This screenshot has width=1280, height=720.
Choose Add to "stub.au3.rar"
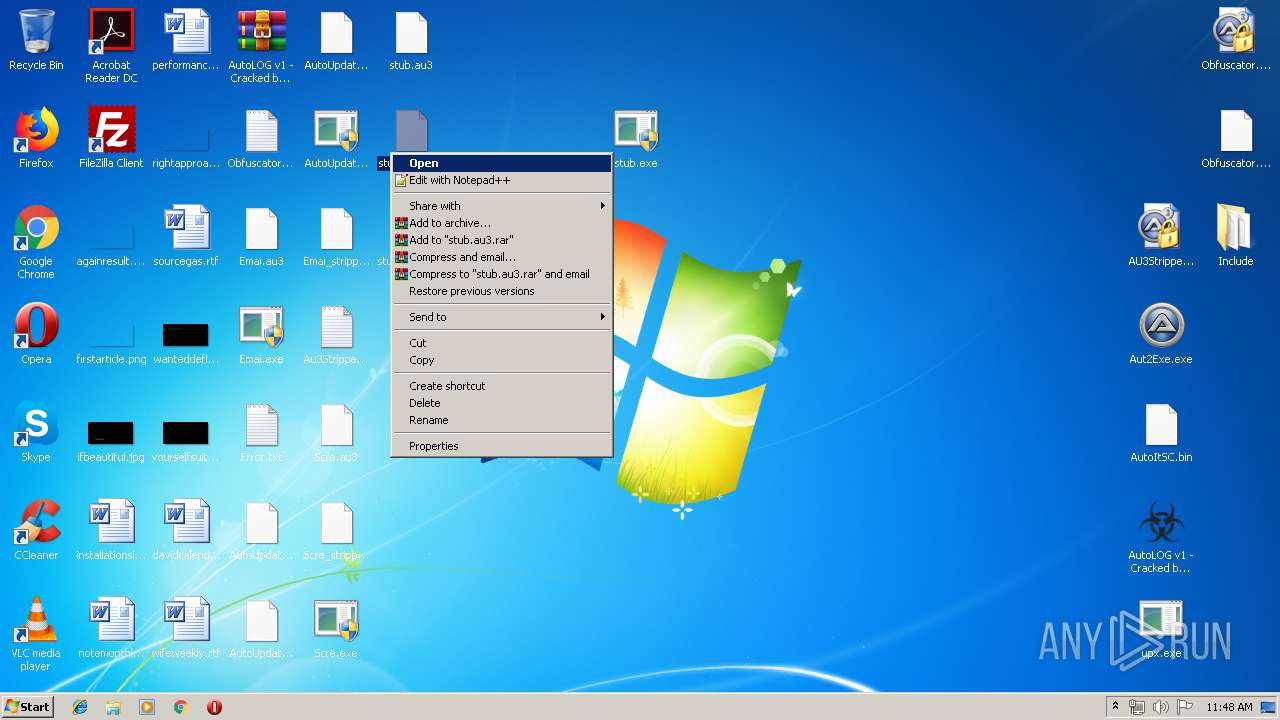(501, 240)
